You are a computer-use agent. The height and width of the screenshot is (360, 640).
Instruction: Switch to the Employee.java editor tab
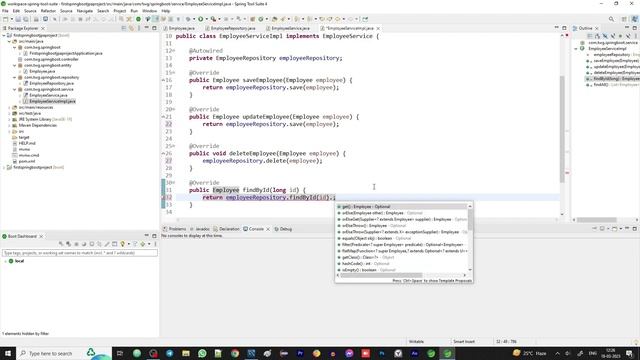point(179,28)
